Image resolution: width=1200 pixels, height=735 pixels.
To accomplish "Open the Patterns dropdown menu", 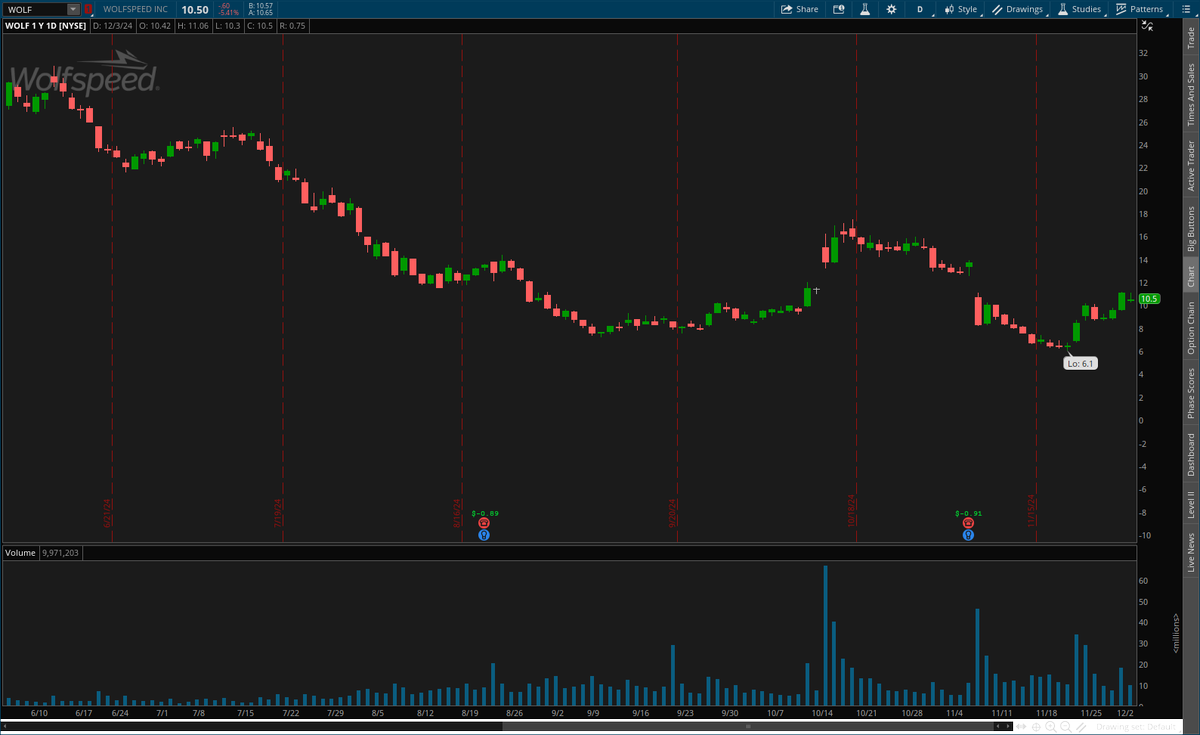I will click(x=1140, y=9).
